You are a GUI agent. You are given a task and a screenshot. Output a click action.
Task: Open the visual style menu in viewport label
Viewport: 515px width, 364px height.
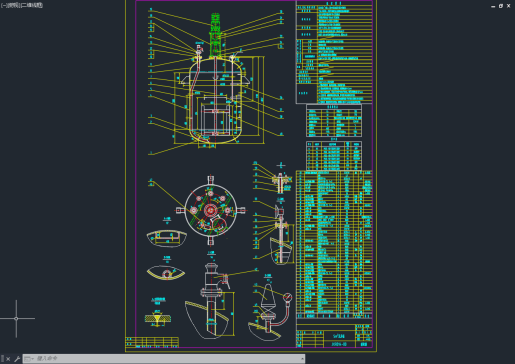32,5
